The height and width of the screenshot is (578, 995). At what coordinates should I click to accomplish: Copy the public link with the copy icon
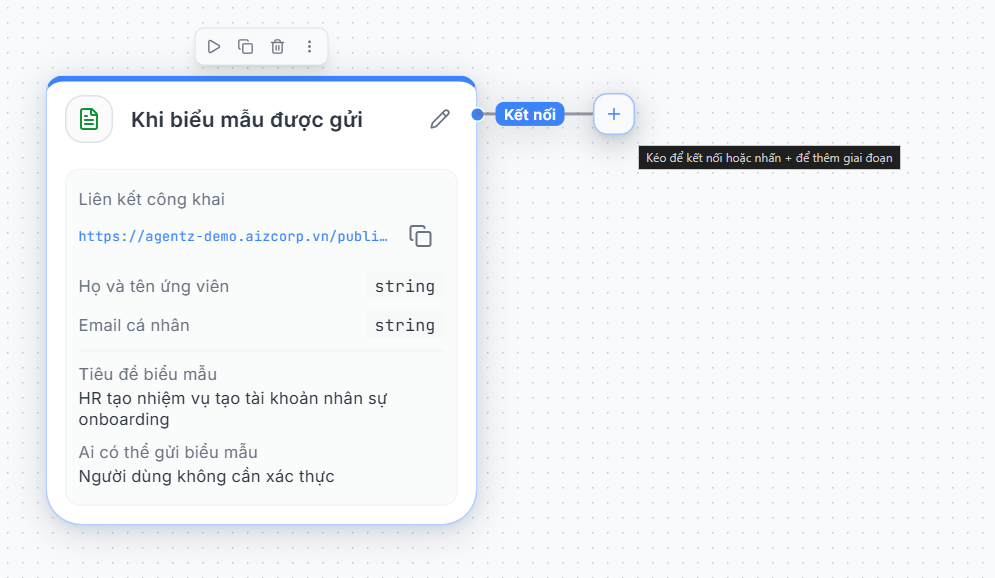[420, 236]
